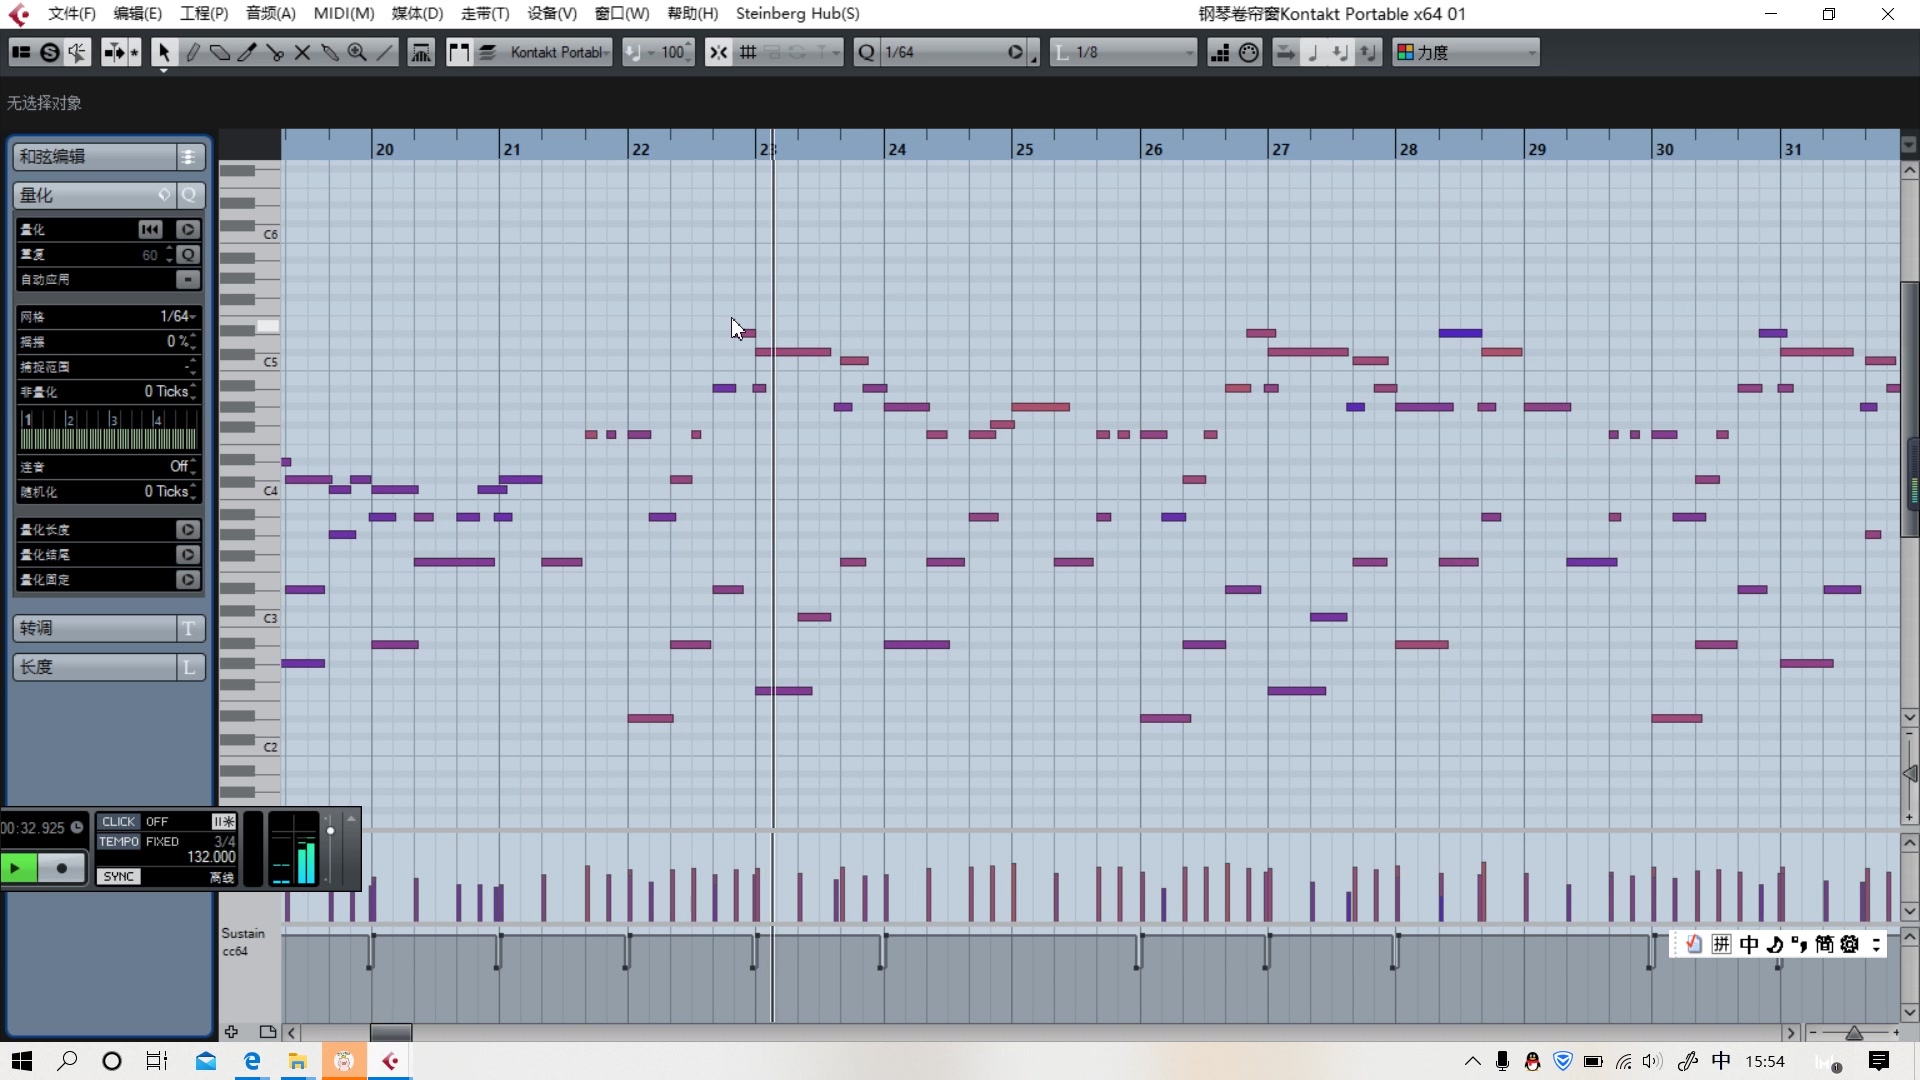This screenshot has height=1080, width=1920.
Task: Toggle Record NoteOn Velocity button
Action: pos(1340,53)
